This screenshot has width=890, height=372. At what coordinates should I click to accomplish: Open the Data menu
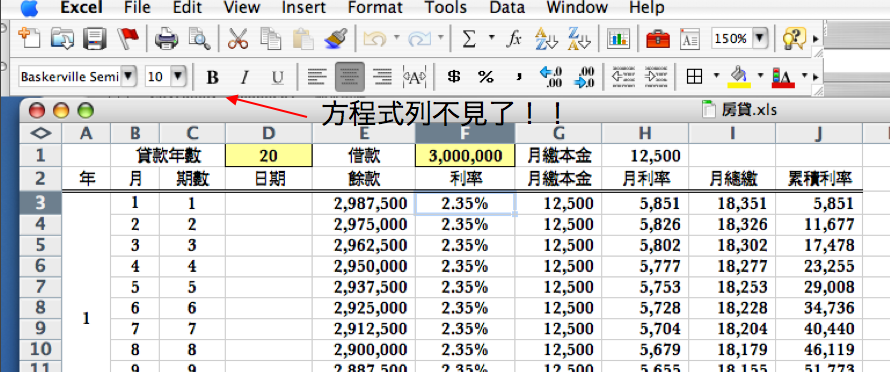(507, 8)
